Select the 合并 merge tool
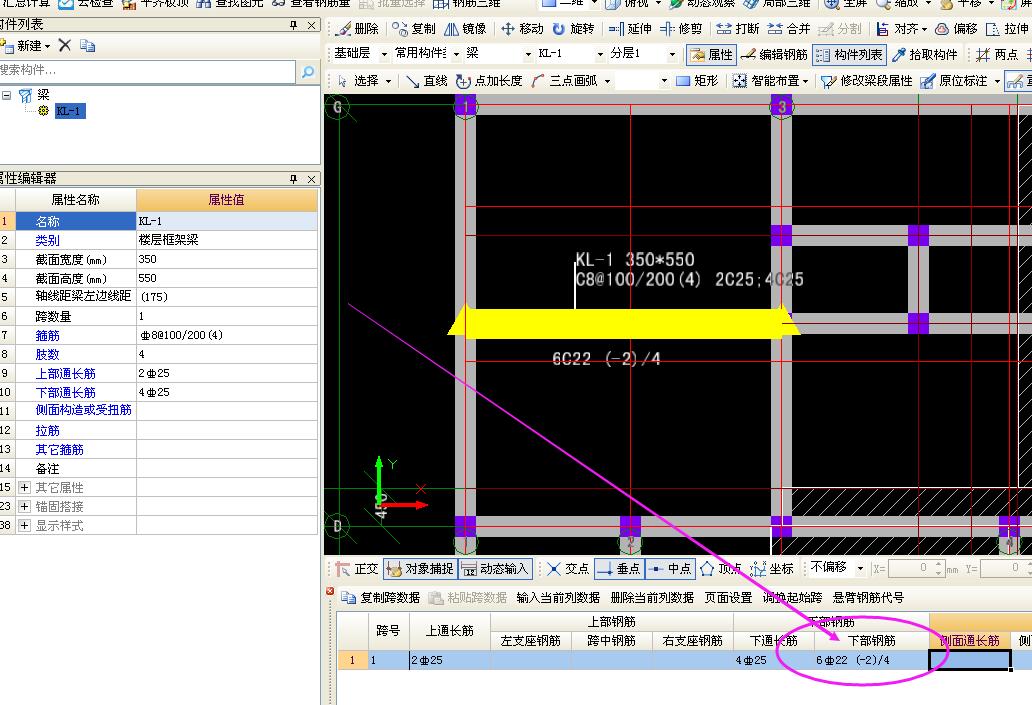The image size is (1032, 705). point(789,29)
